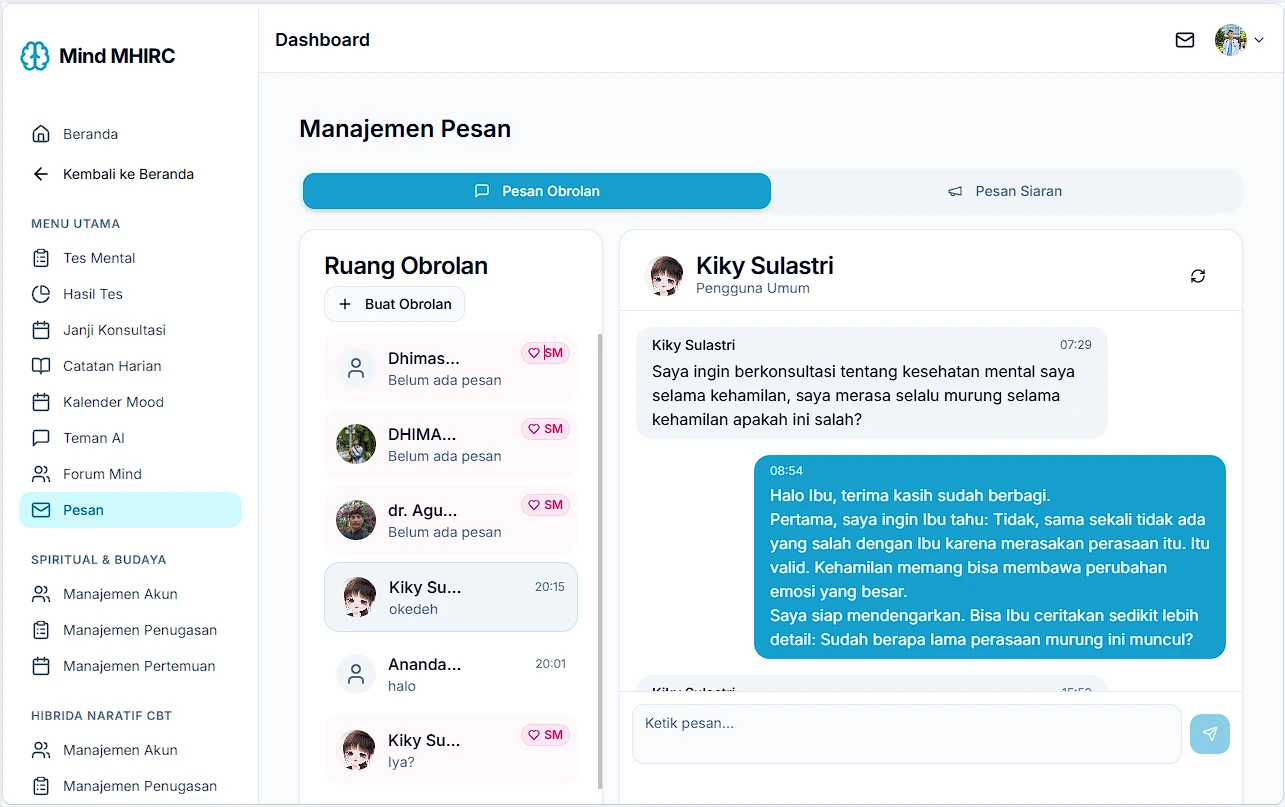Open the Hasil Tes menu item
1285x807 pixels.
point(130,294)
